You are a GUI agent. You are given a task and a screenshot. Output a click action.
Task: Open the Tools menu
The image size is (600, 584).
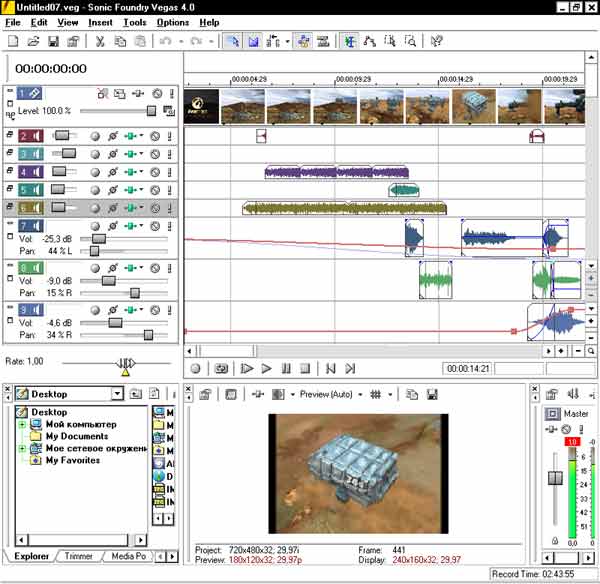click(135, 23)
